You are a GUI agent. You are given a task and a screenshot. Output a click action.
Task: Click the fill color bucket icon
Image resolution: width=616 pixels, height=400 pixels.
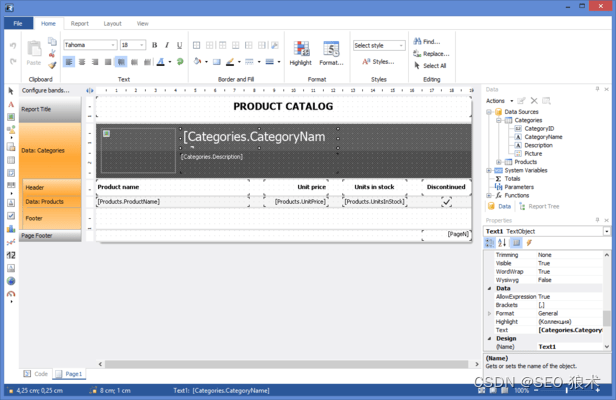tap(197, 61)
